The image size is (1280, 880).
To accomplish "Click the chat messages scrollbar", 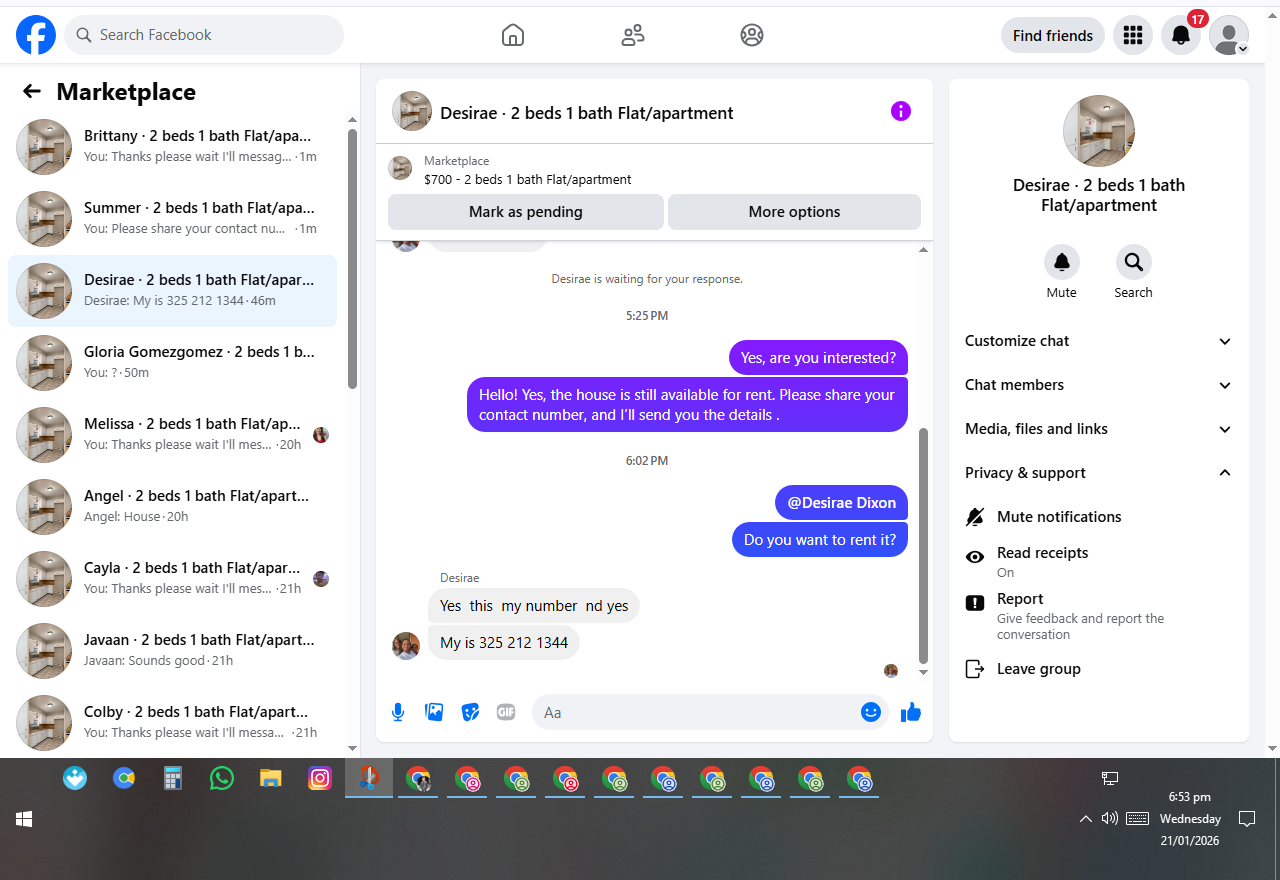I will 924,546.
